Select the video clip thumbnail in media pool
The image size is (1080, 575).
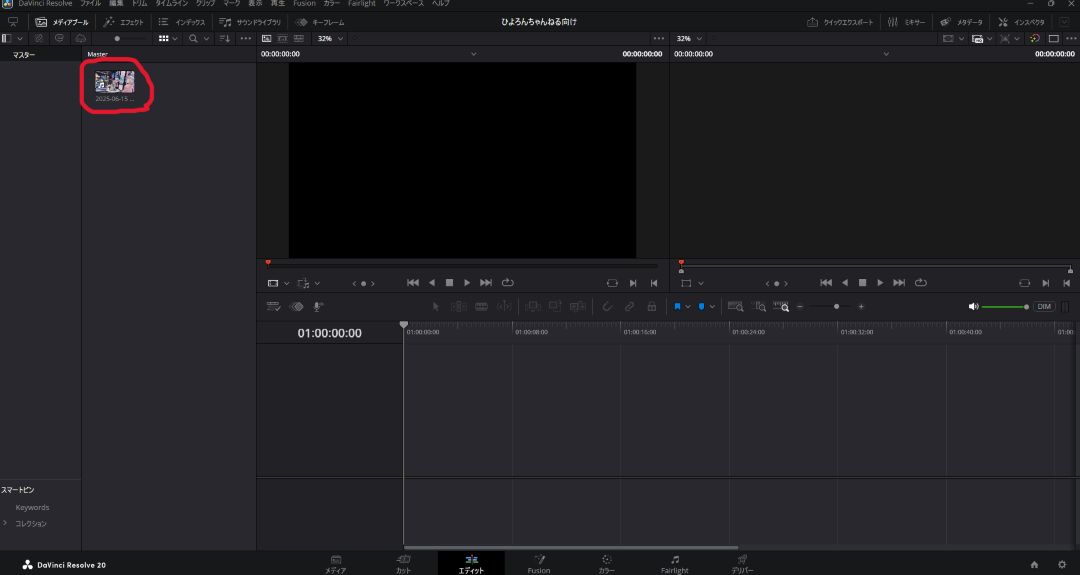click(x=115, y=82)
